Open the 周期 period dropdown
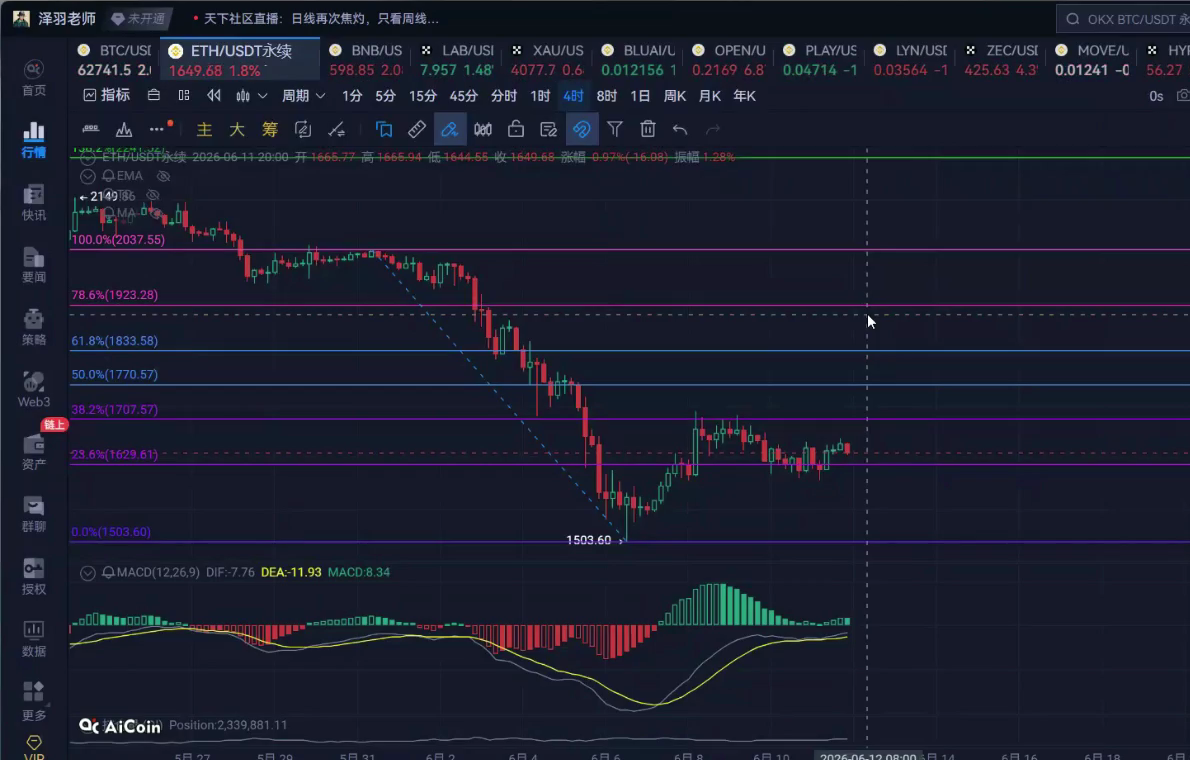This screenshot has height=760, width=1190. [x=304, y=96]
